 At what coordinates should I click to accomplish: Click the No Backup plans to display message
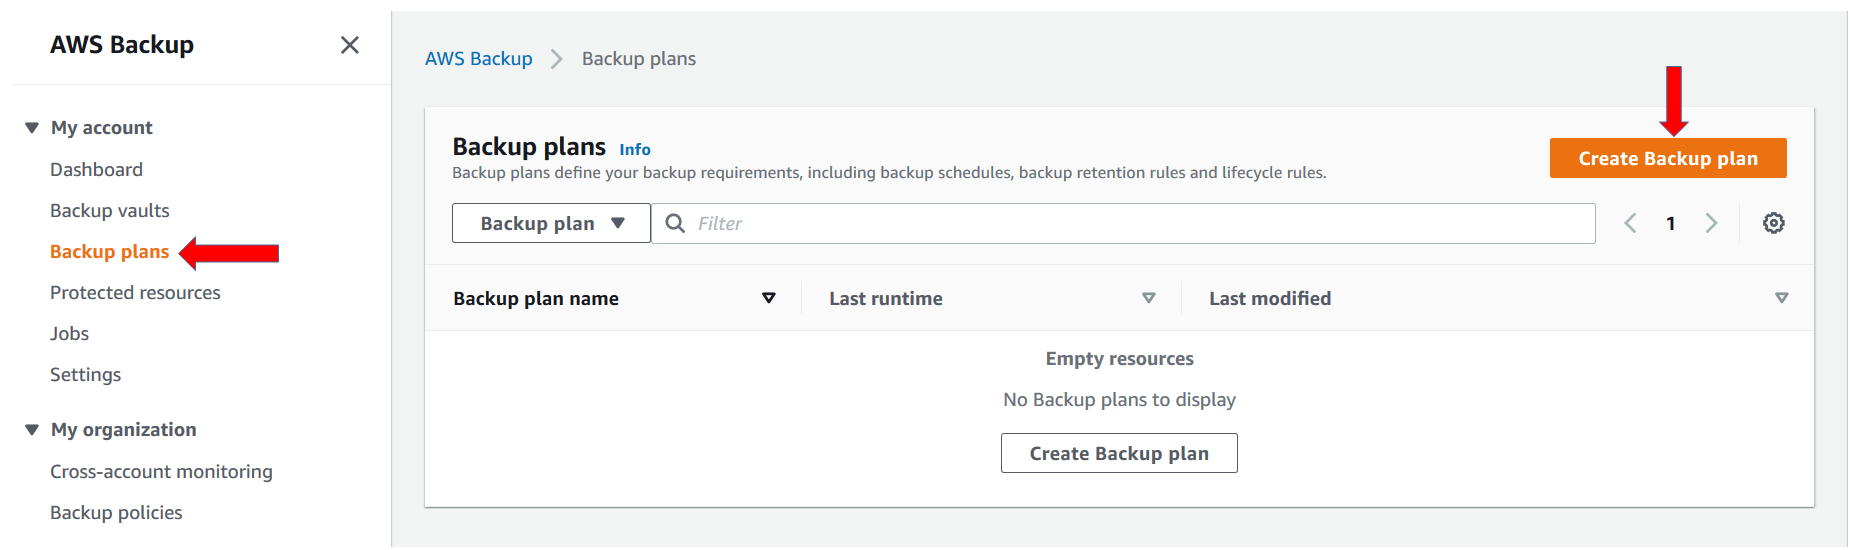1119,400
